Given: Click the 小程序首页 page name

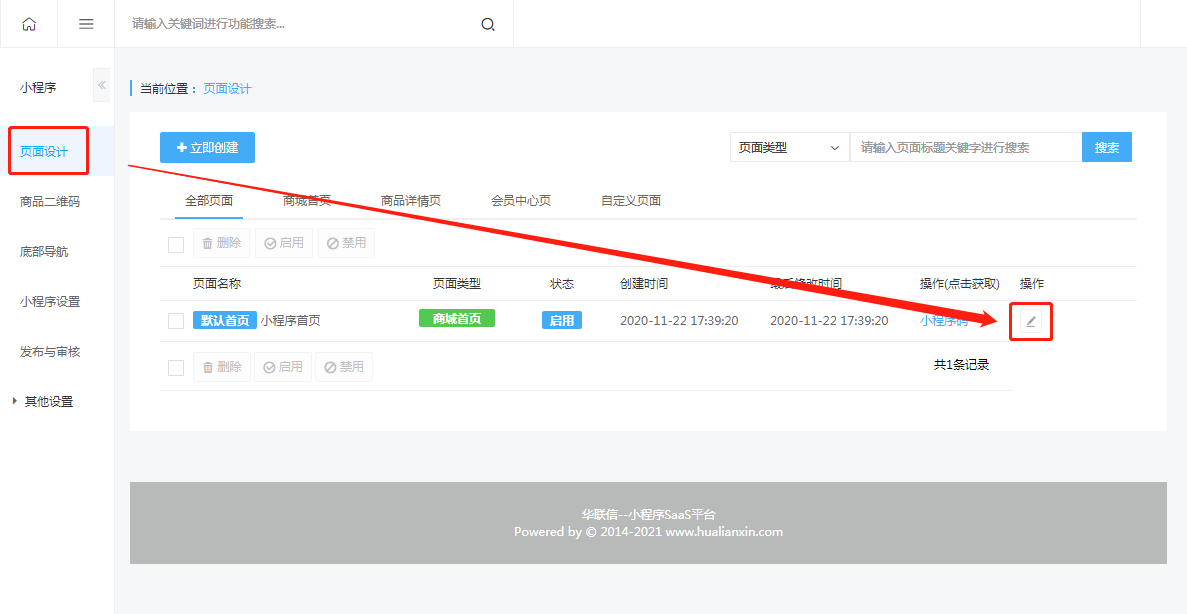Looking at the screenshot, I should tap(291, 320).
